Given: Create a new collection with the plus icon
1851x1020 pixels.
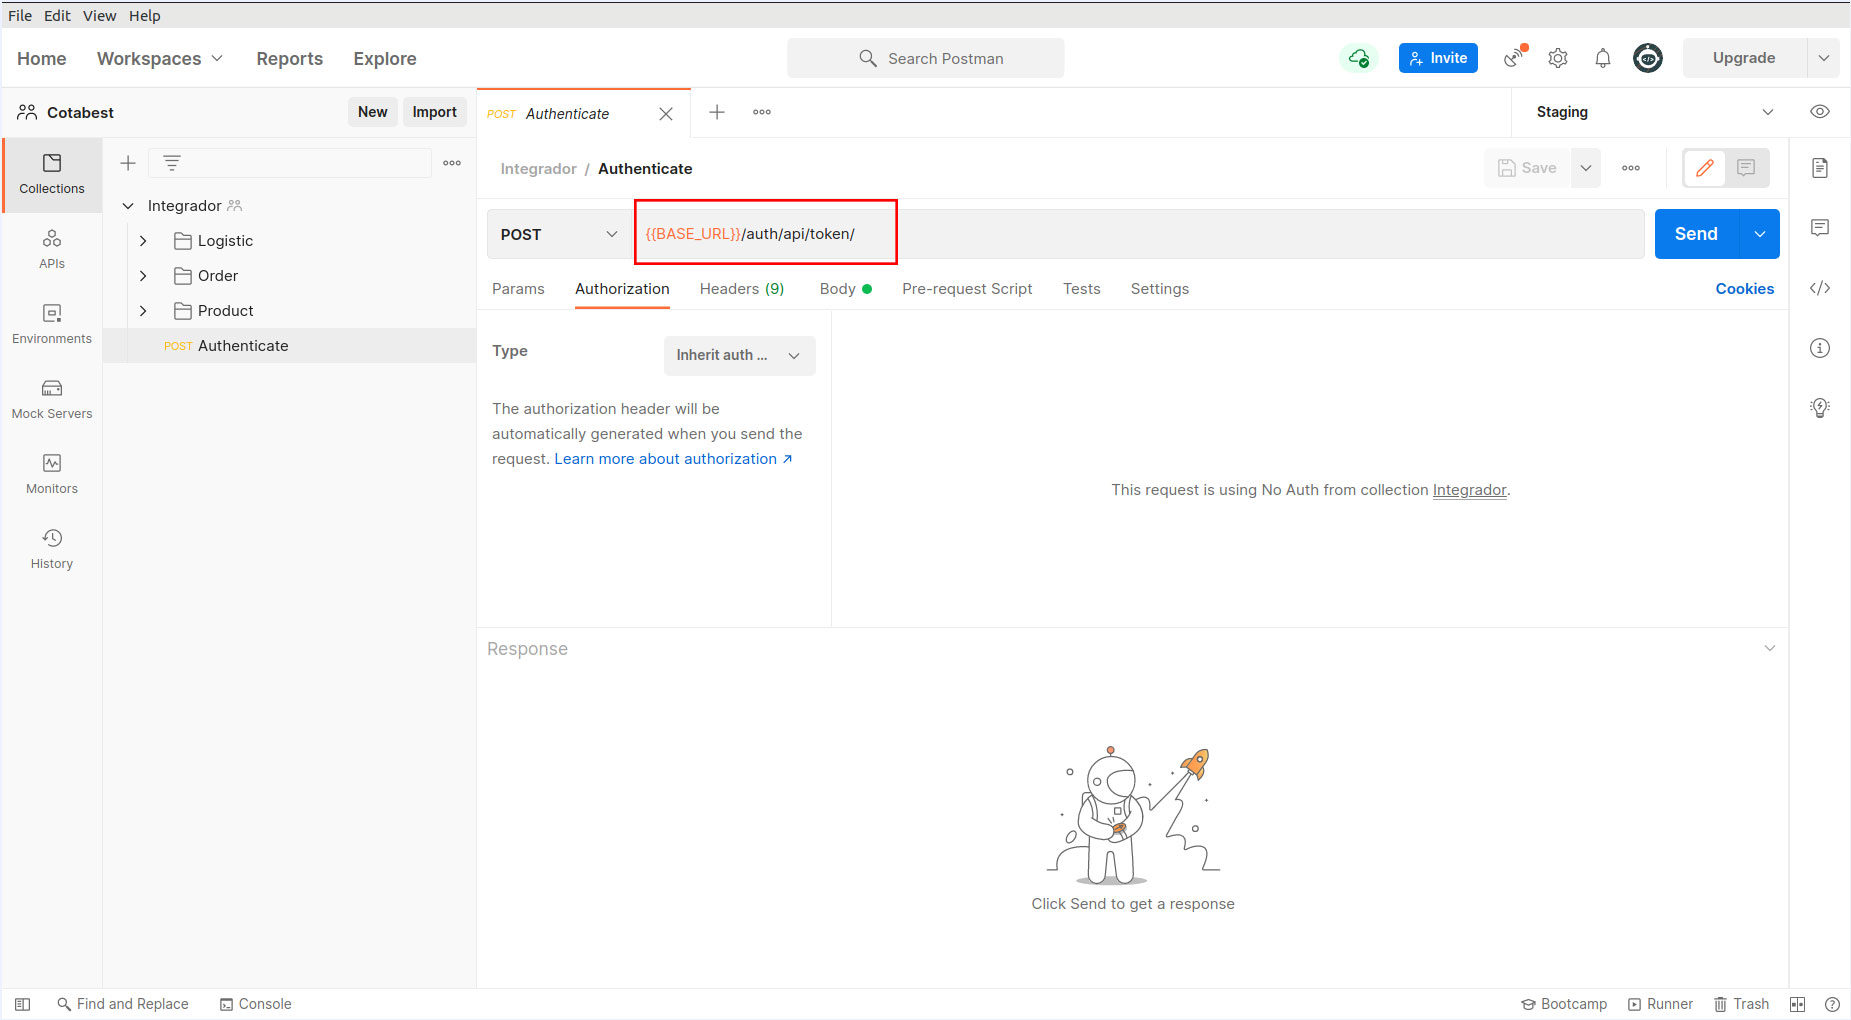Looking at the screenshot, I should pos(128,163).
